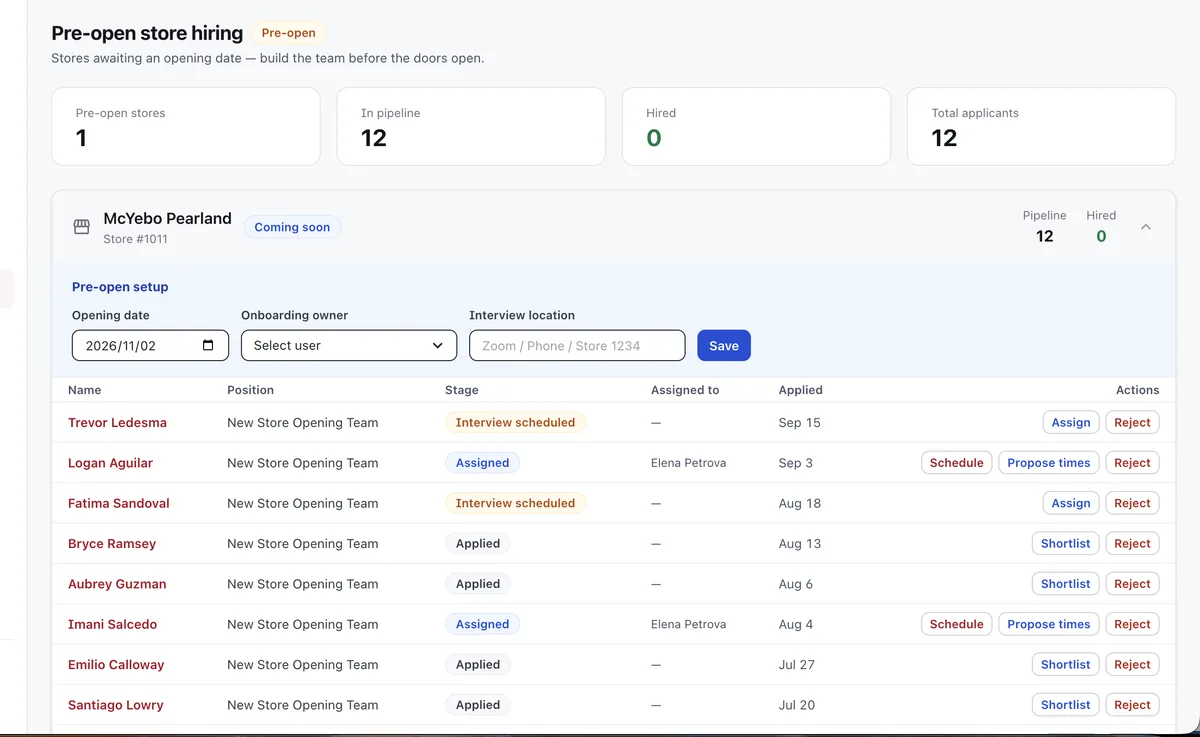
Task: Click the Applied column header
Action: 801,390
